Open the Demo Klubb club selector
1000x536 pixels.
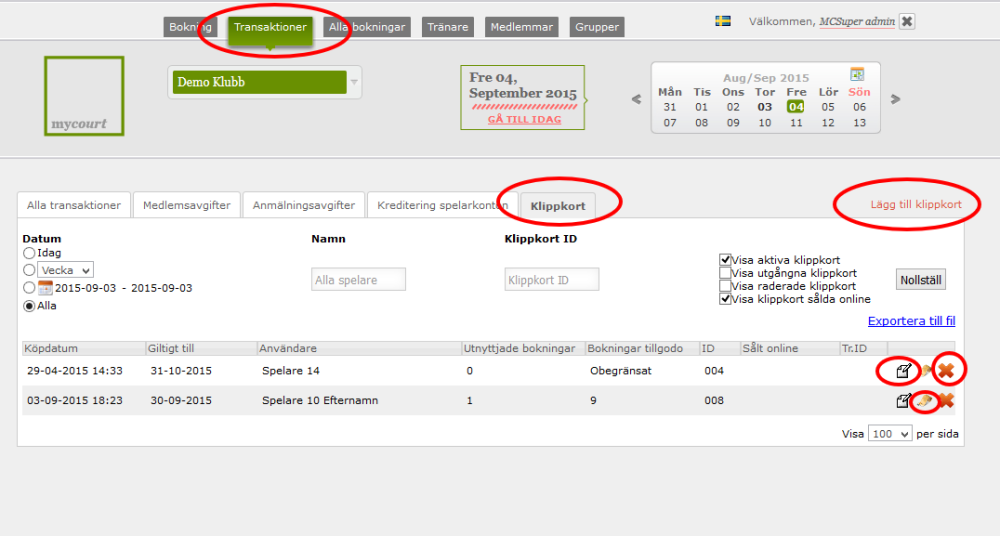[265, 82]
